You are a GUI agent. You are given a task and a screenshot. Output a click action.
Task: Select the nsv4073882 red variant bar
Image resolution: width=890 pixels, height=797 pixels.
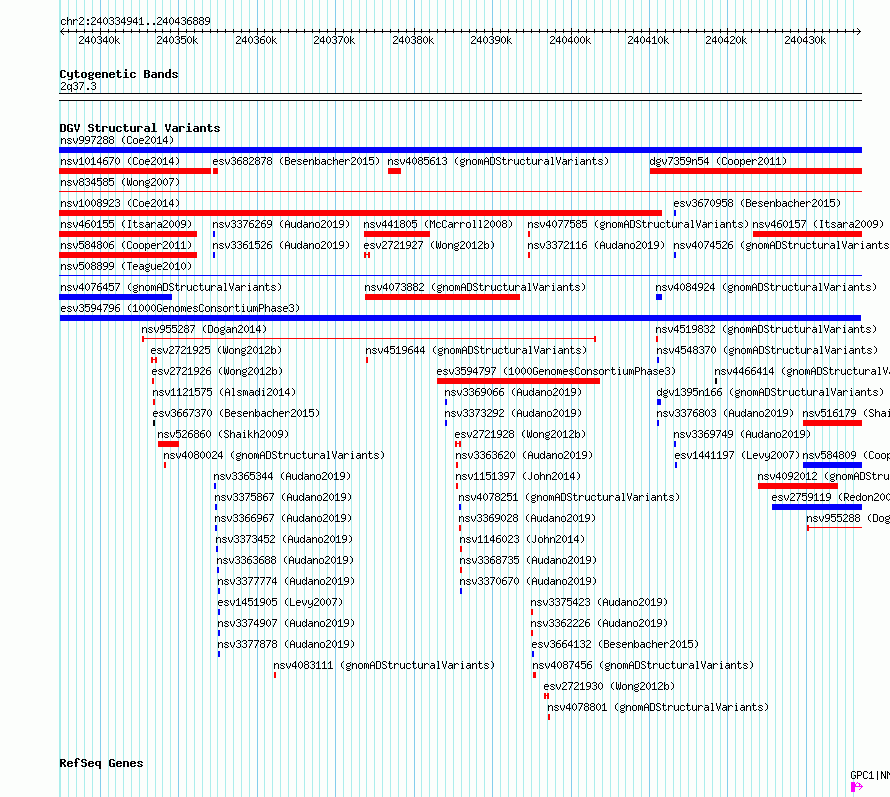[442, 297]
